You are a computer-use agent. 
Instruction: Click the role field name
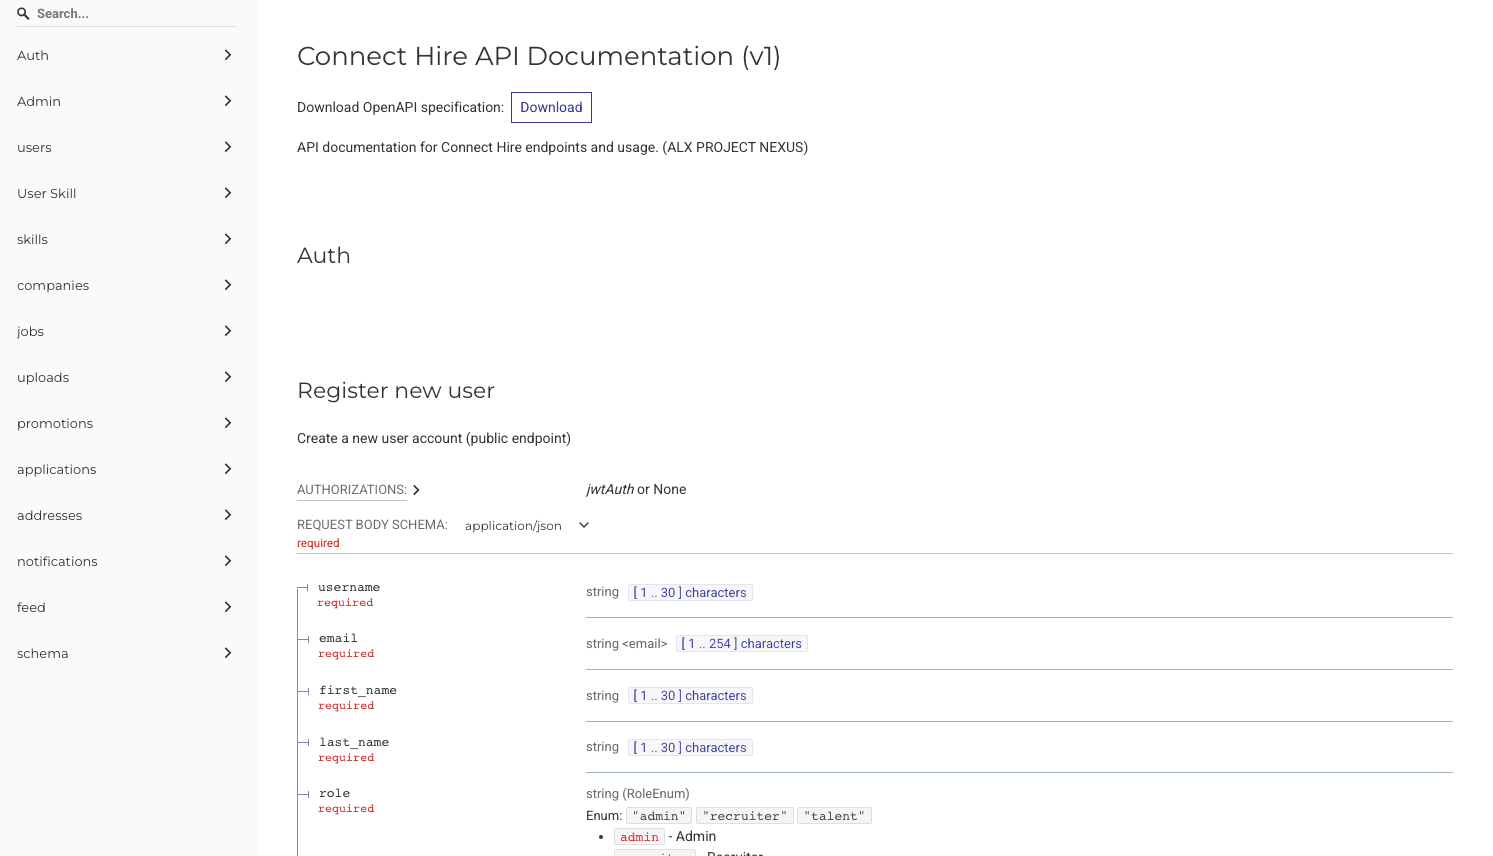[334, 794]
